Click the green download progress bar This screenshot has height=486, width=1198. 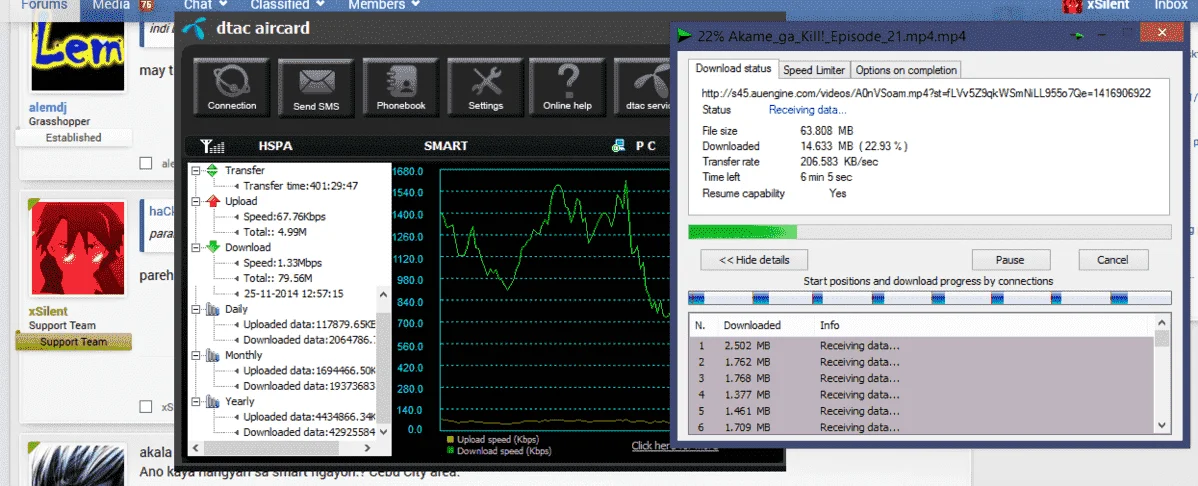click(x=930, y=232)
